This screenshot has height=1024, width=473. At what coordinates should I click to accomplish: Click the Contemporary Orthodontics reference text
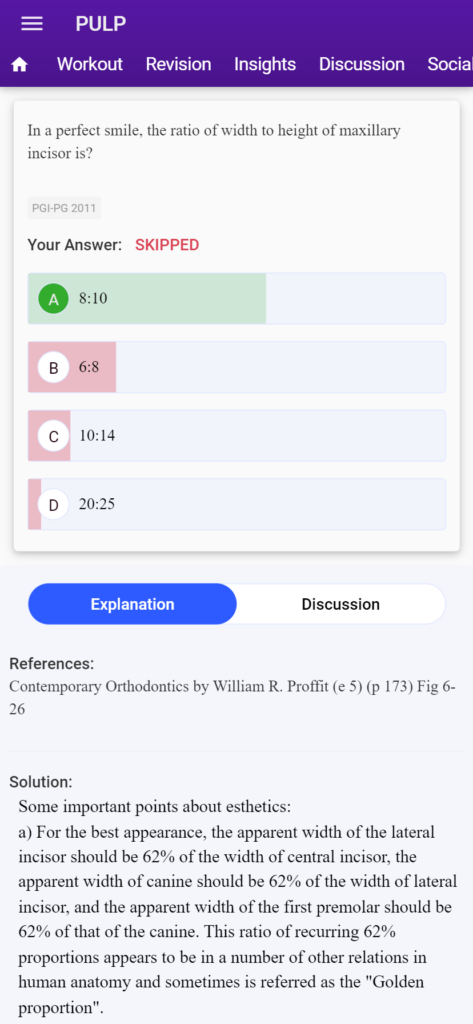point(233,698)
